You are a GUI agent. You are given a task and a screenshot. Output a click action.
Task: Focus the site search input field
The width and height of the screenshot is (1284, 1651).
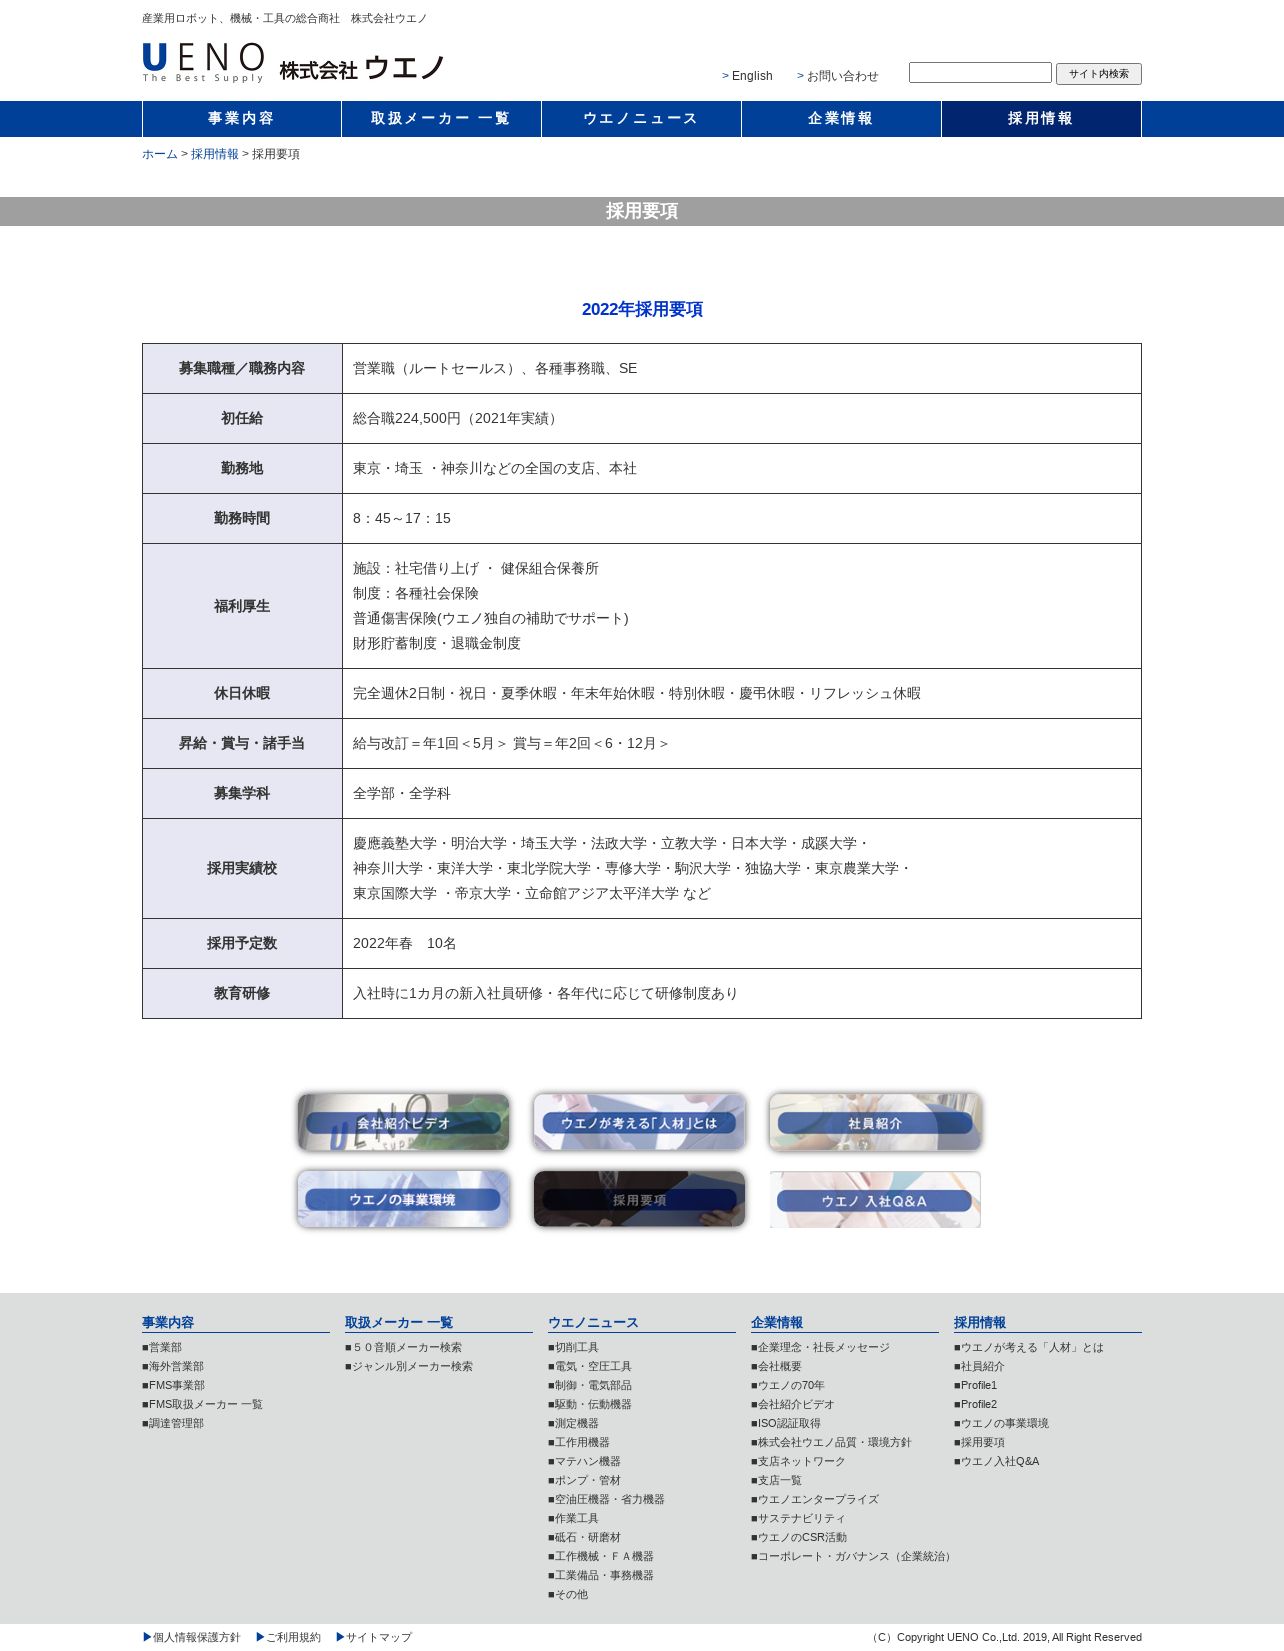tap(980, 73)
